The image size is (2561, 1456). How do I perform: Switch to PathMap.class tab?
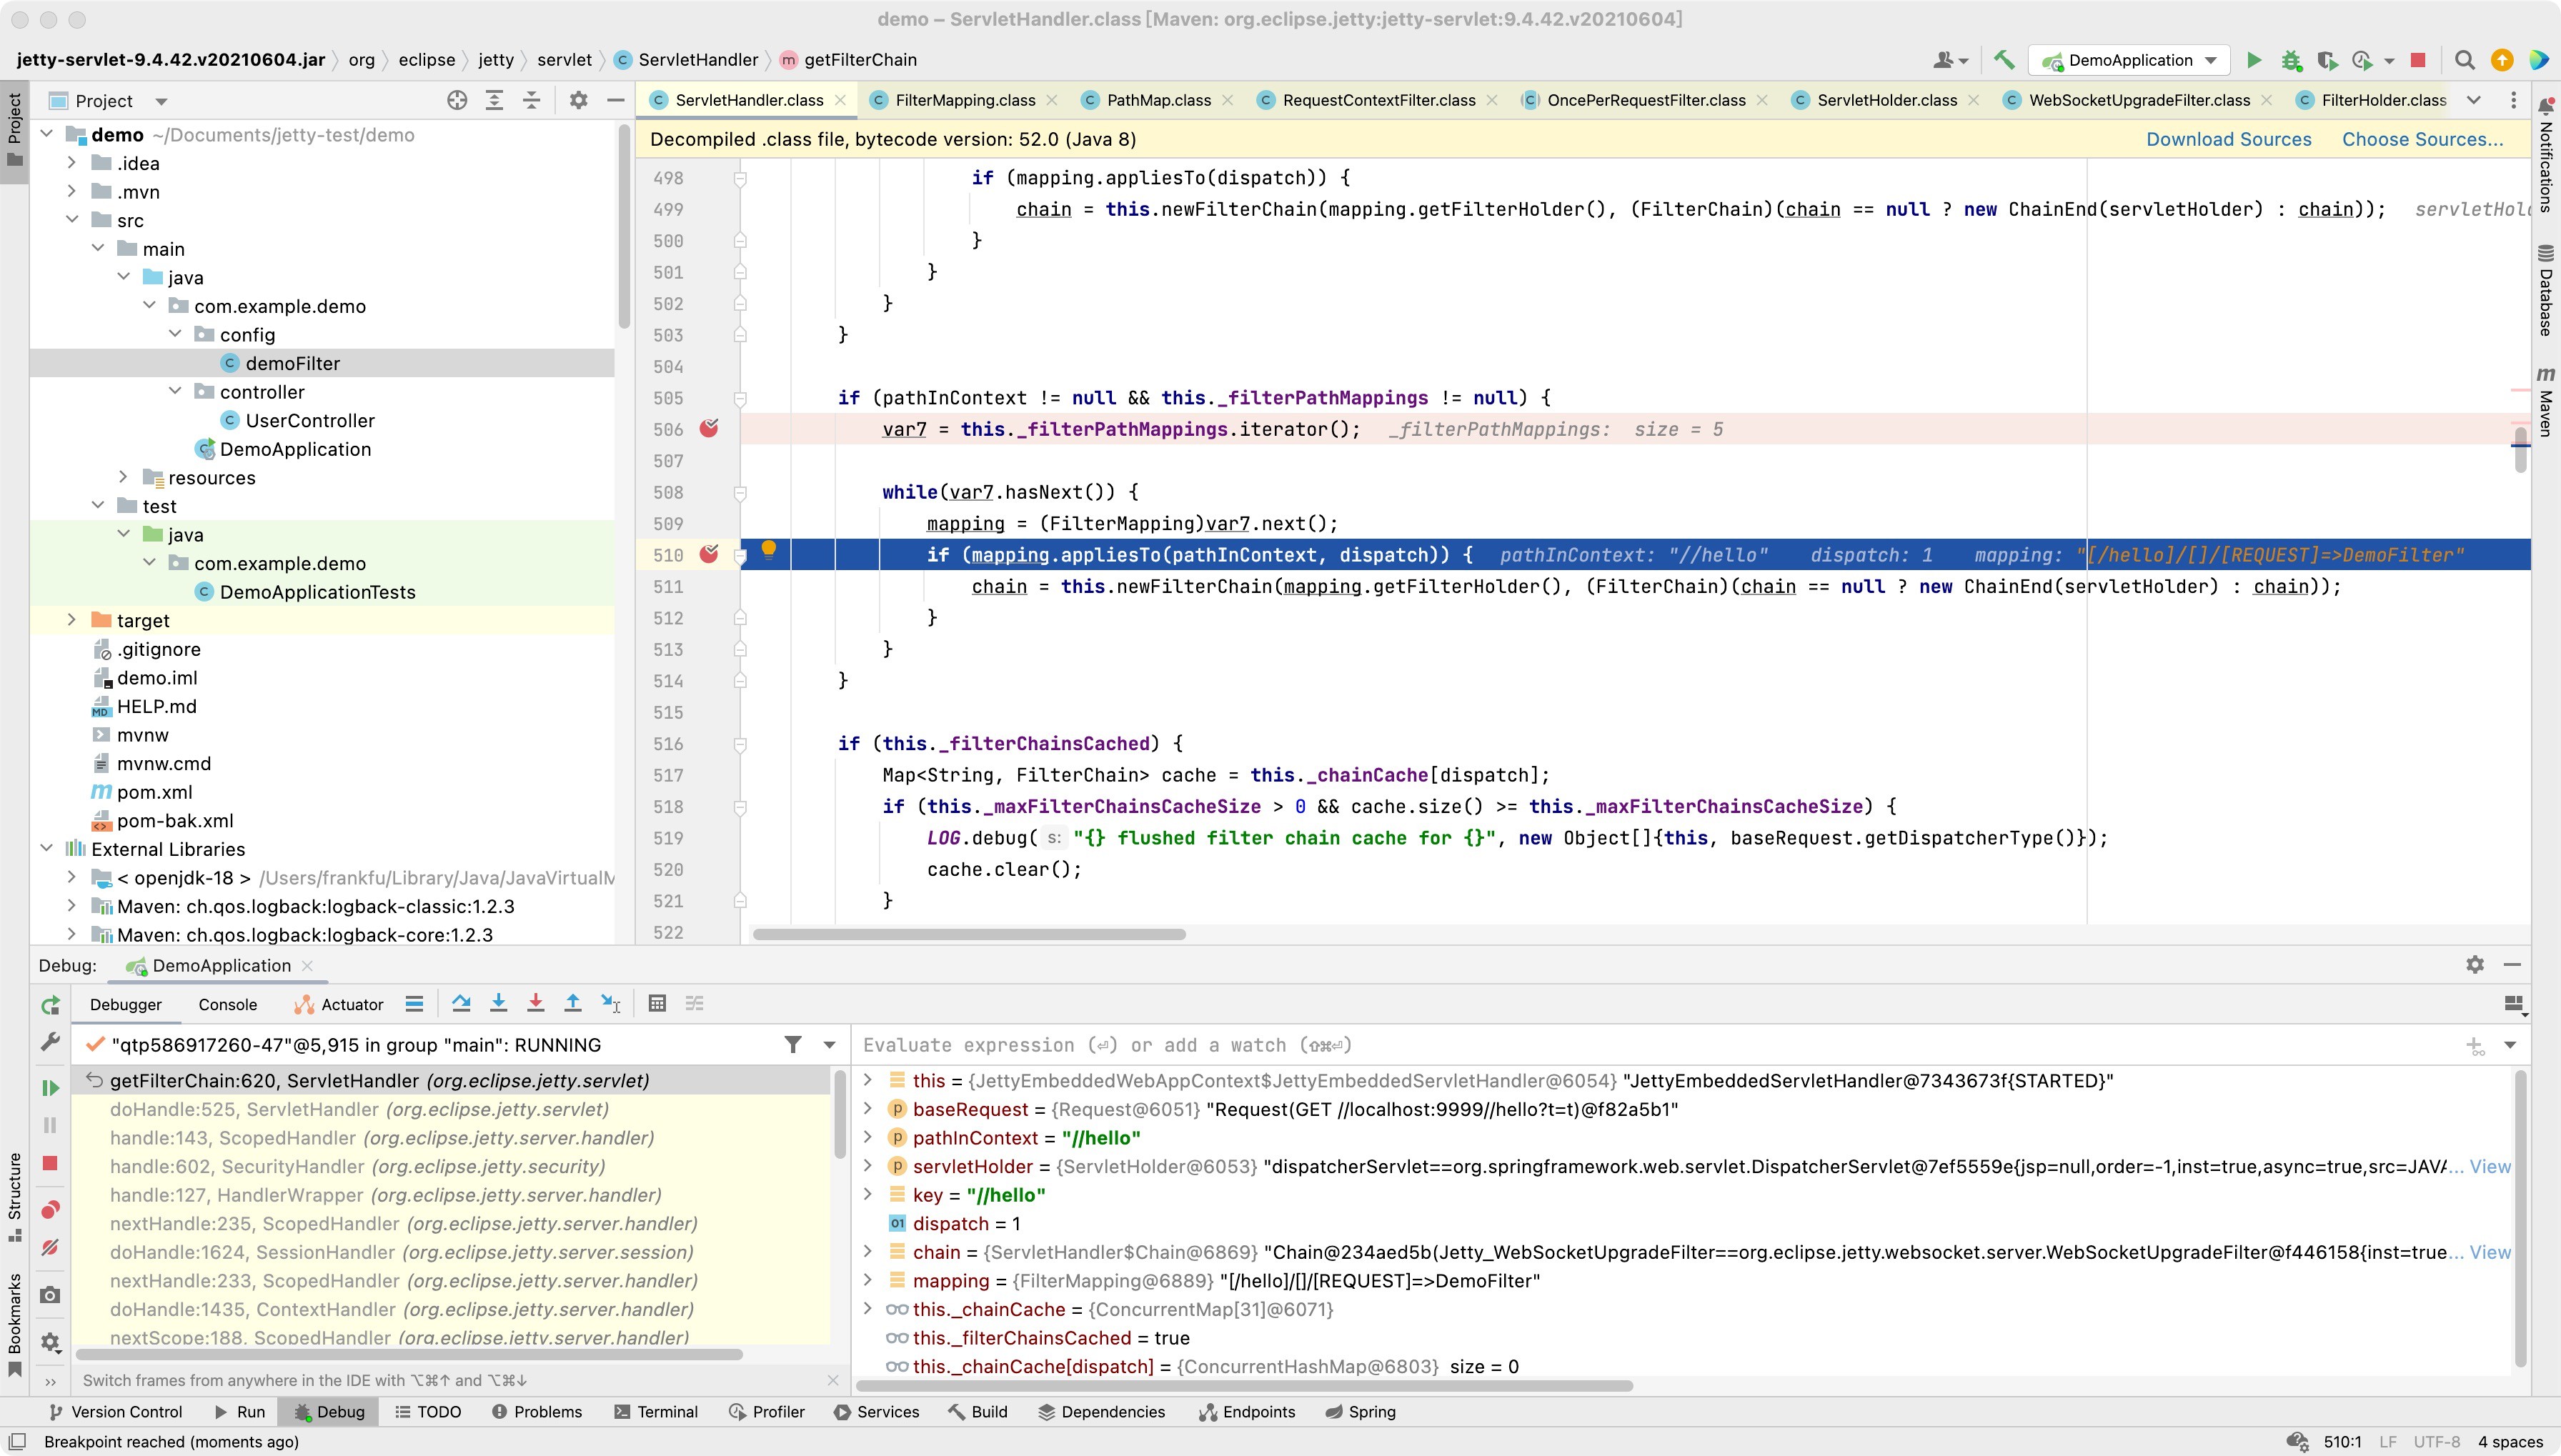coord(1158,100)
